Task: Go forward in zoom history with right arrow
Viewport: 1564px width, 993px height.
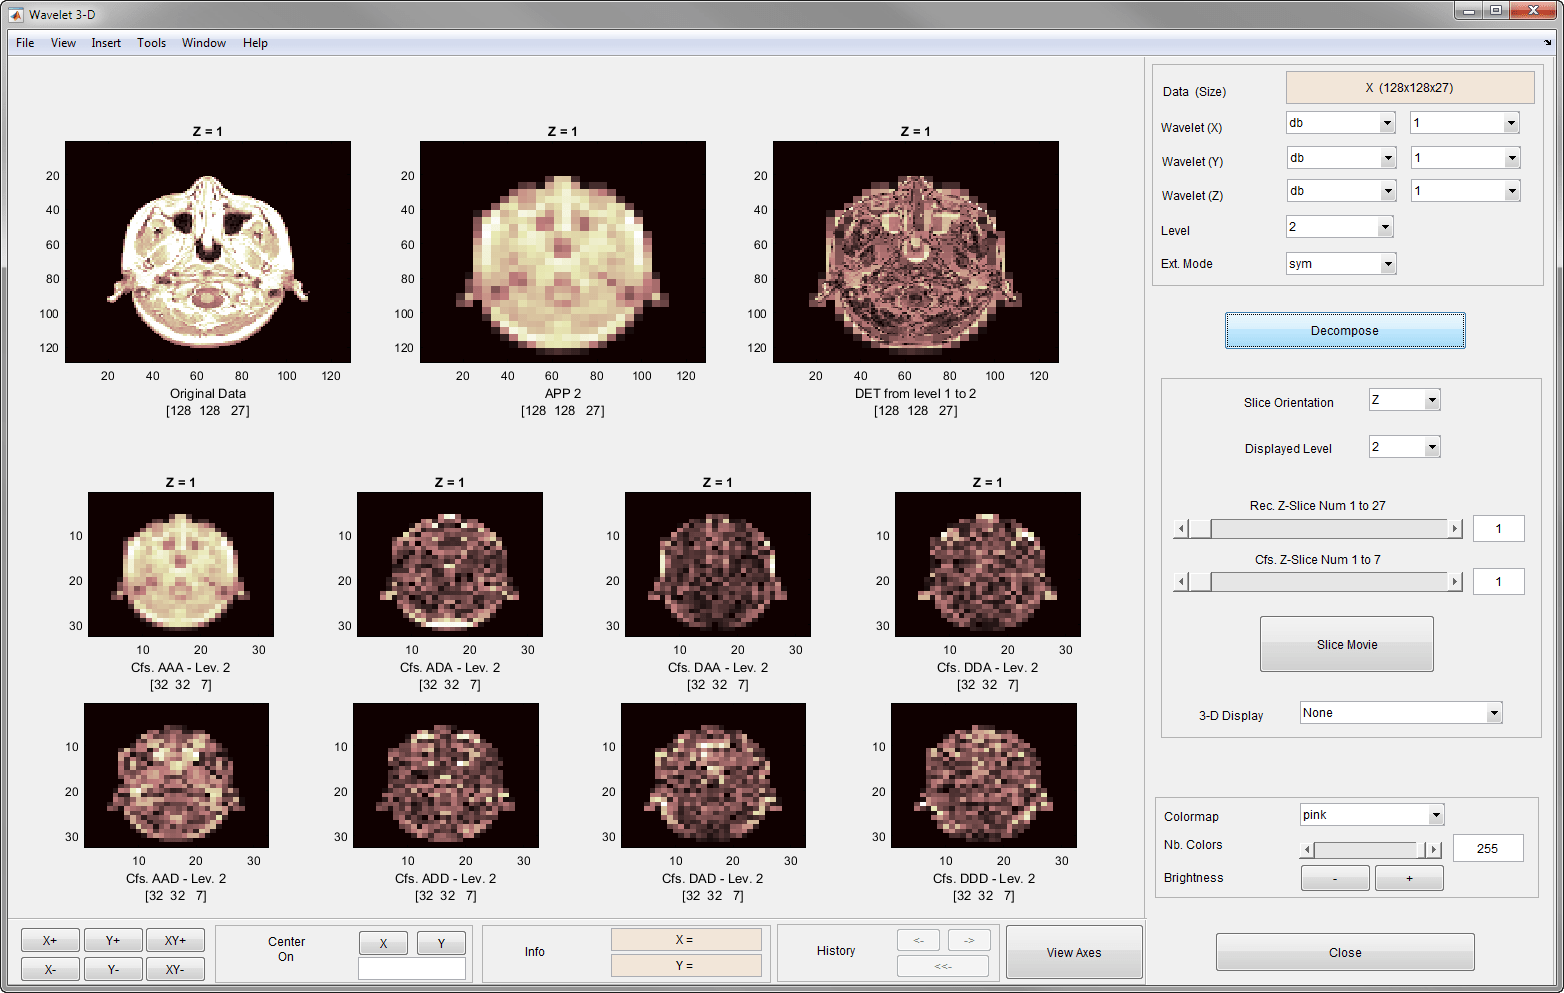Action: [968, 940]
